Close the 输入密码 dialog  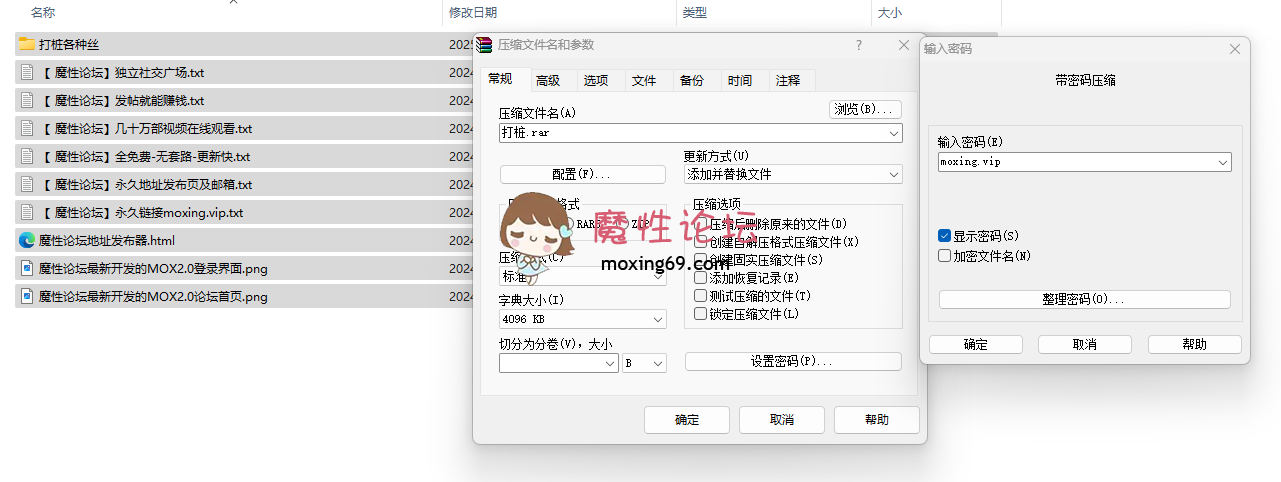coord(1235,48)
